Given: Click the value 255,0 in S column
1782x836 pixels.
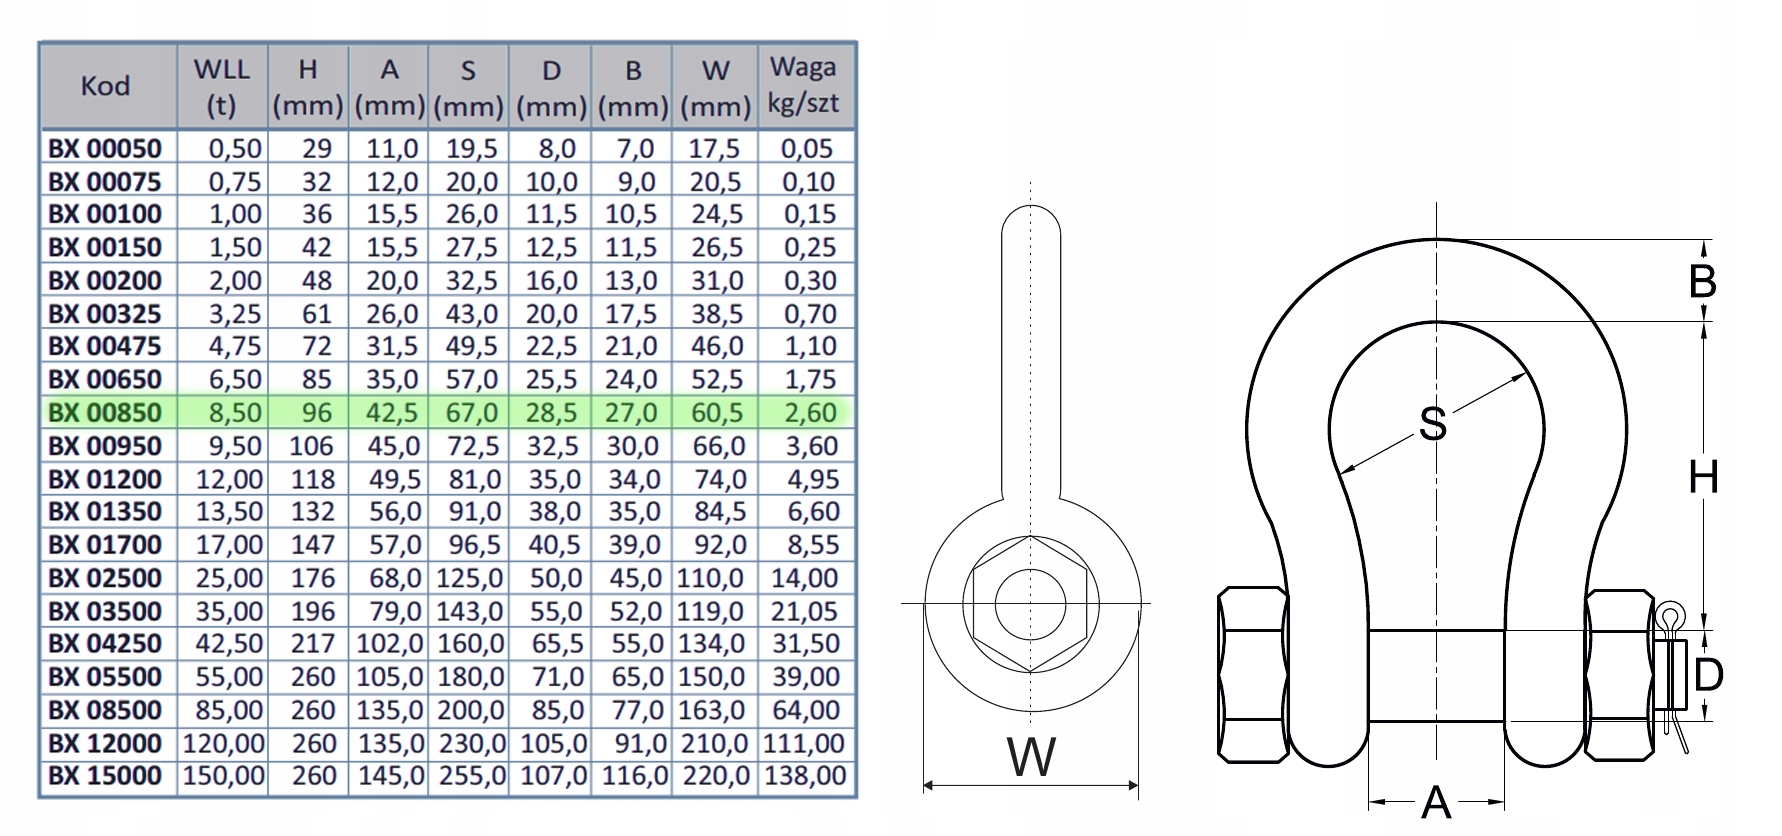Looking at the screenshot, I should (x=469, y=776).
